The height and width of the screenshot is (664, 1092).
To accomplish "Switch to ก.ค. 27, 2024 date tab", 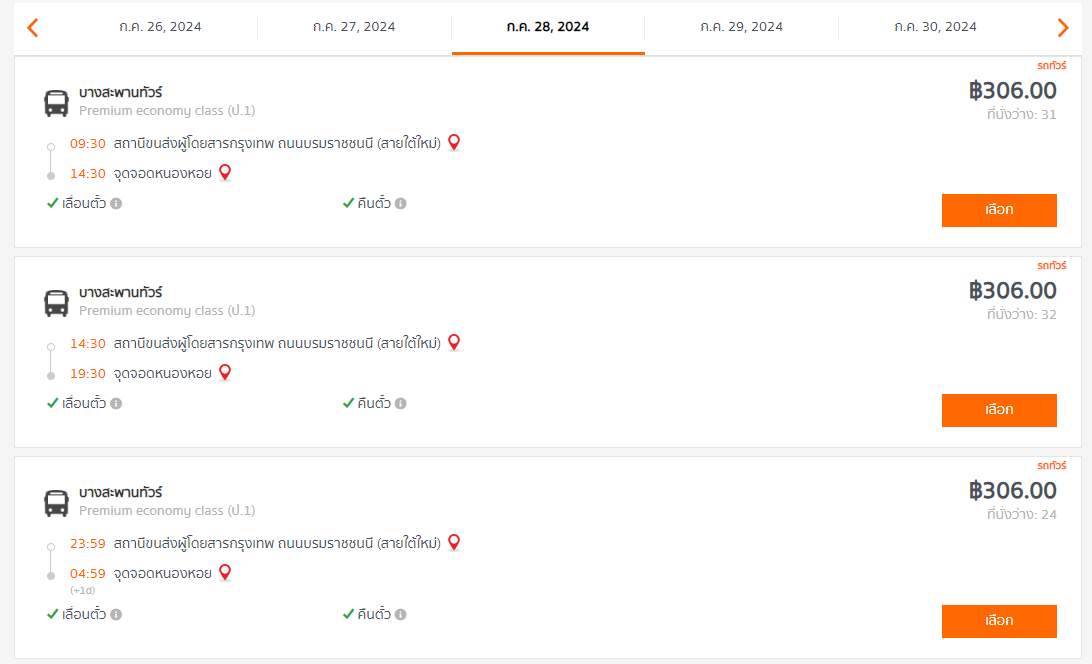I will click(354, 27).
